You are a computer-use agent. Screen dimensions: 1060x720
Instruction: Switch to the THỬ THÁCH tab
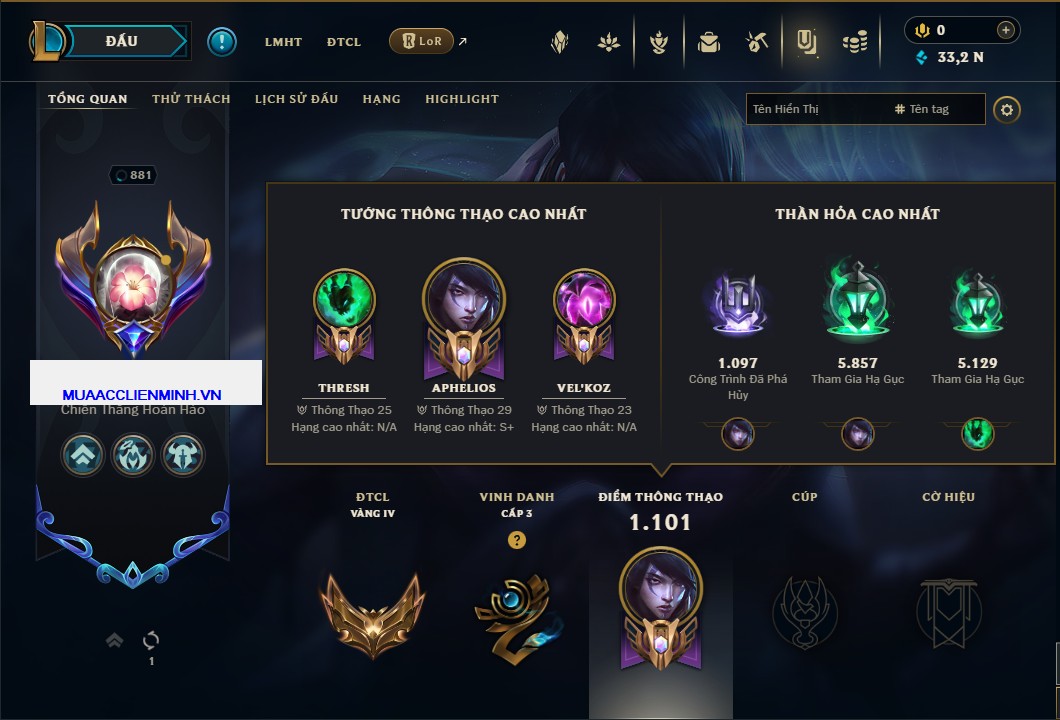coord(191,99)
